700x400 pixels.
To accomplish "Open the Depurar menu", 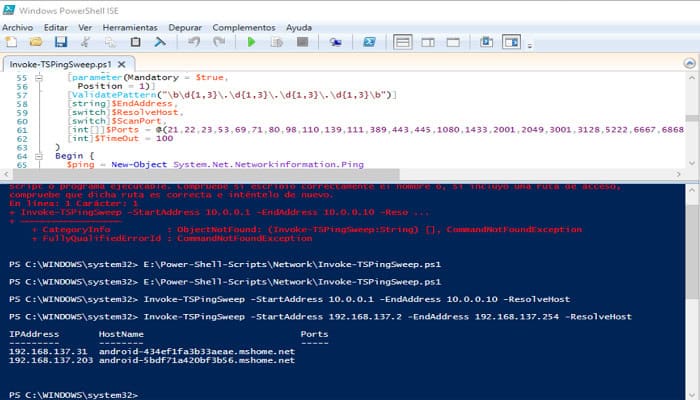I will pyautogui.click(x=185, y=28).
